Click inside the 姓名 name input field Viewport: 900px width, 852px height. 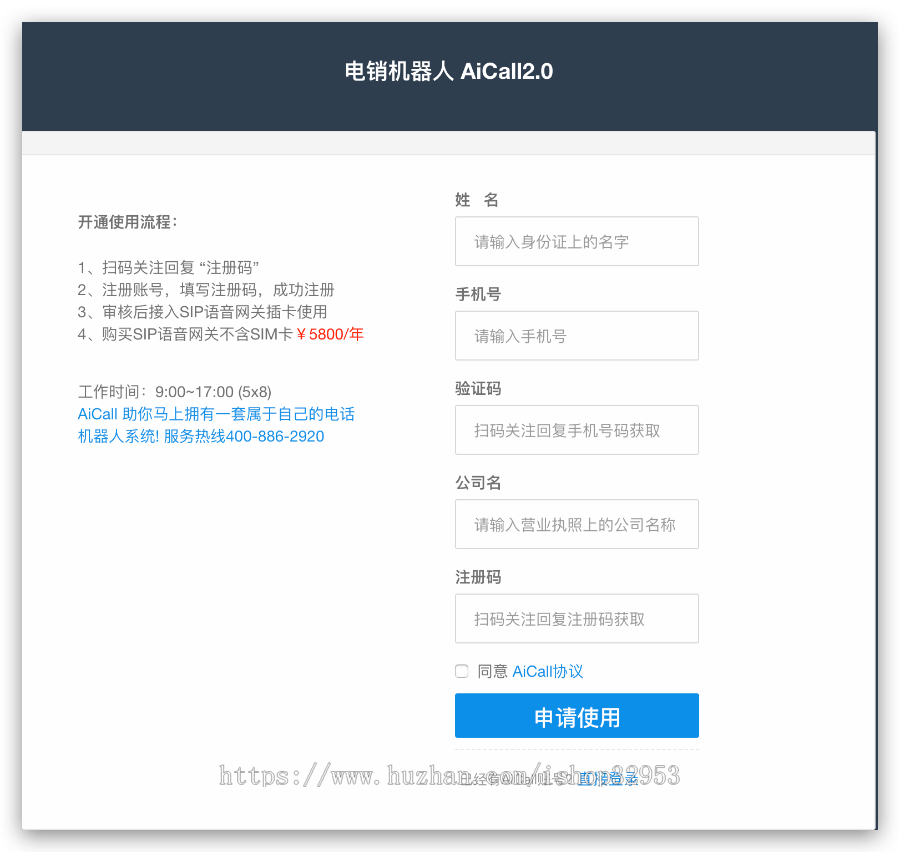coord(576,241)
